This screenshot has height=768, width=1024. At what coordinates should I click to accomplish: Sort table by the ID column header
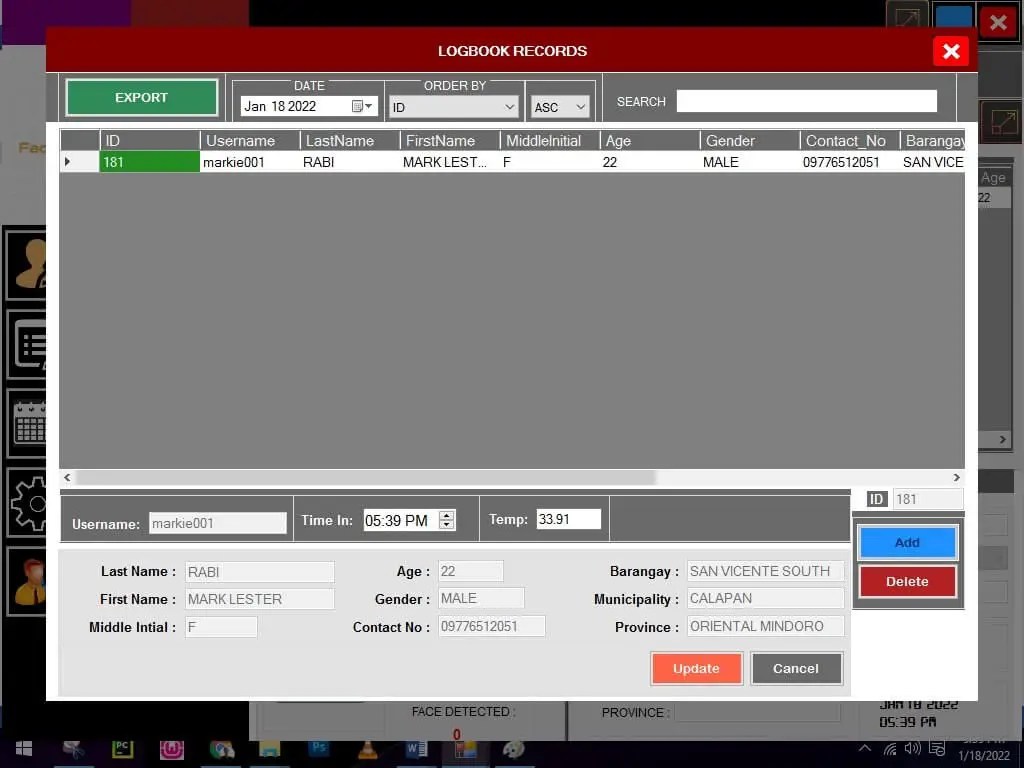coord(150,140)
